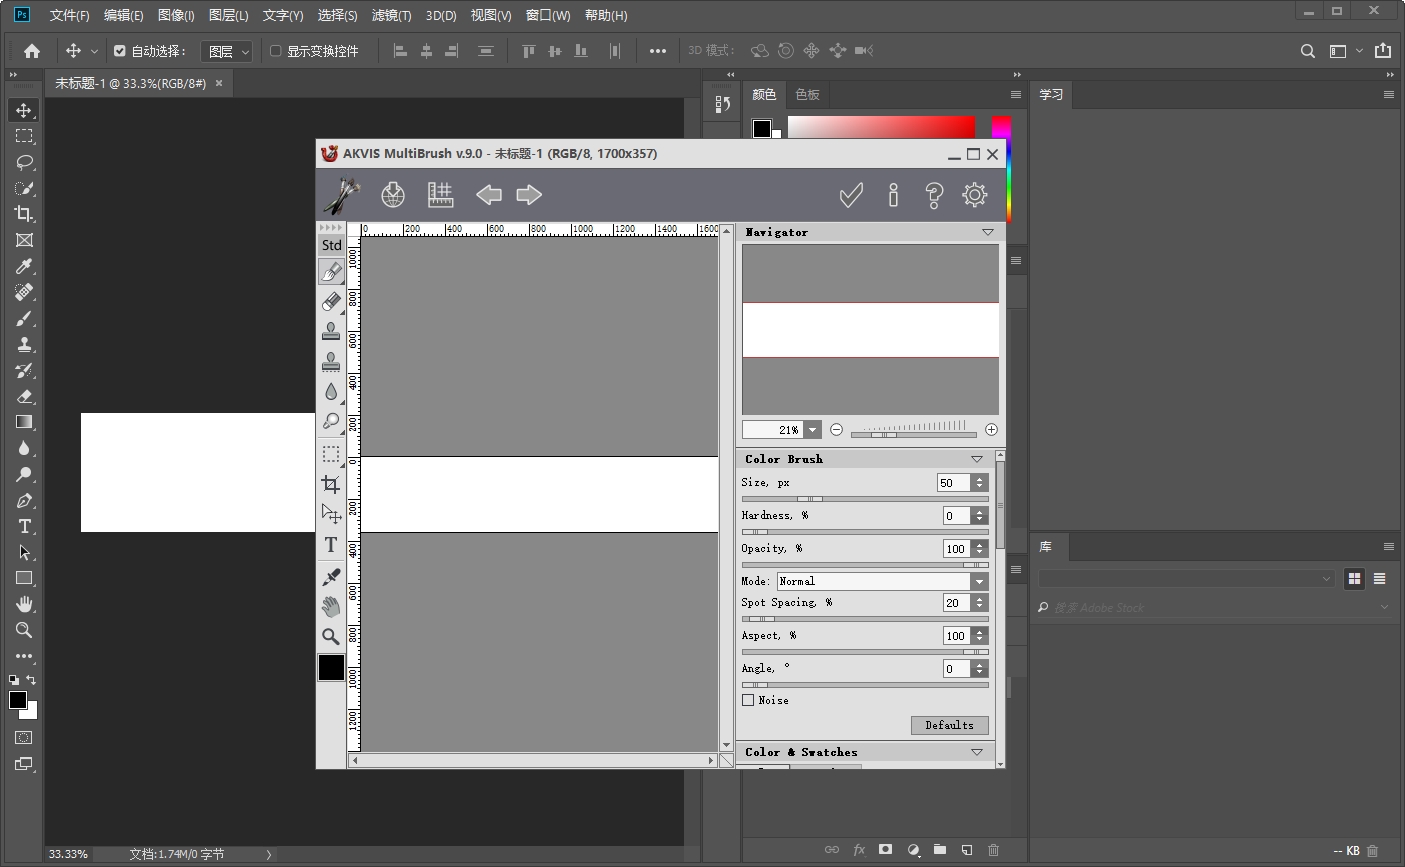This screenshot has height=867, width=1405.
Task: Select the Gradient tool
Action: pyautogui.click(x=24, y=422)
